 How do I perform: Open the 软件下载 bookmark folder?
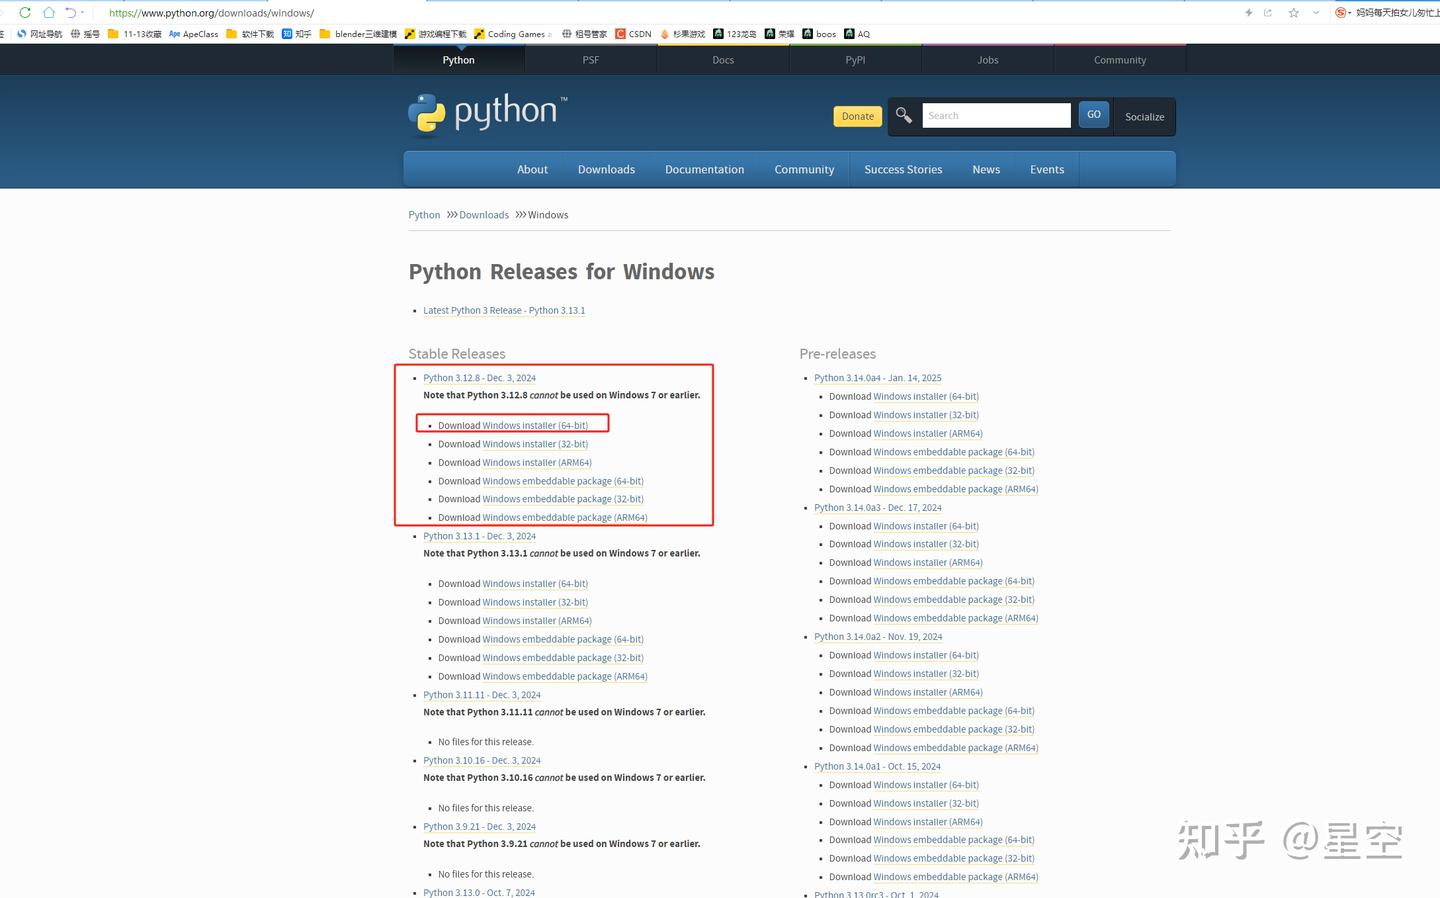[x=250, y=34]
